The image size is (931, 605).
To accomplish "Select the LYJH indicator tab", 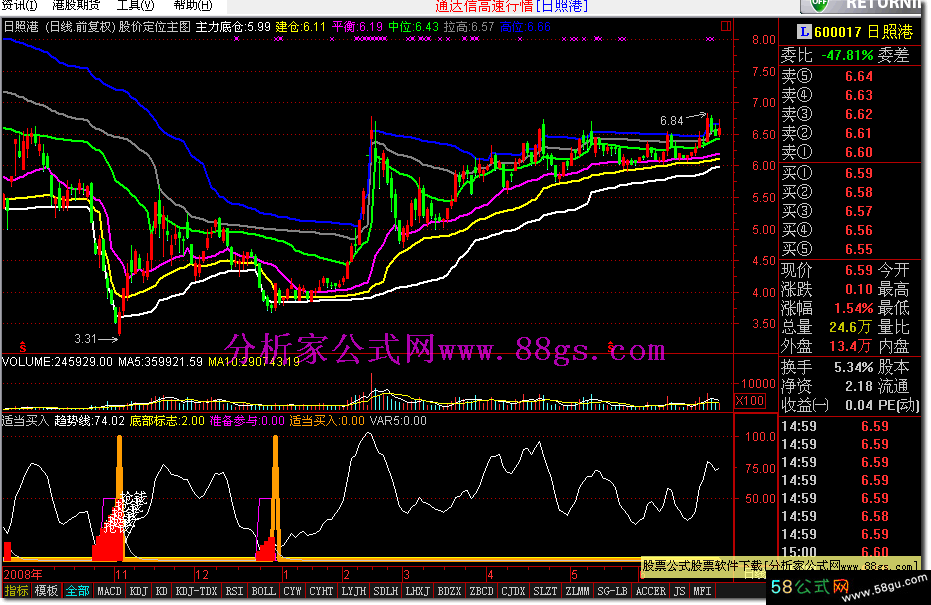I will [x=354, y=591].
